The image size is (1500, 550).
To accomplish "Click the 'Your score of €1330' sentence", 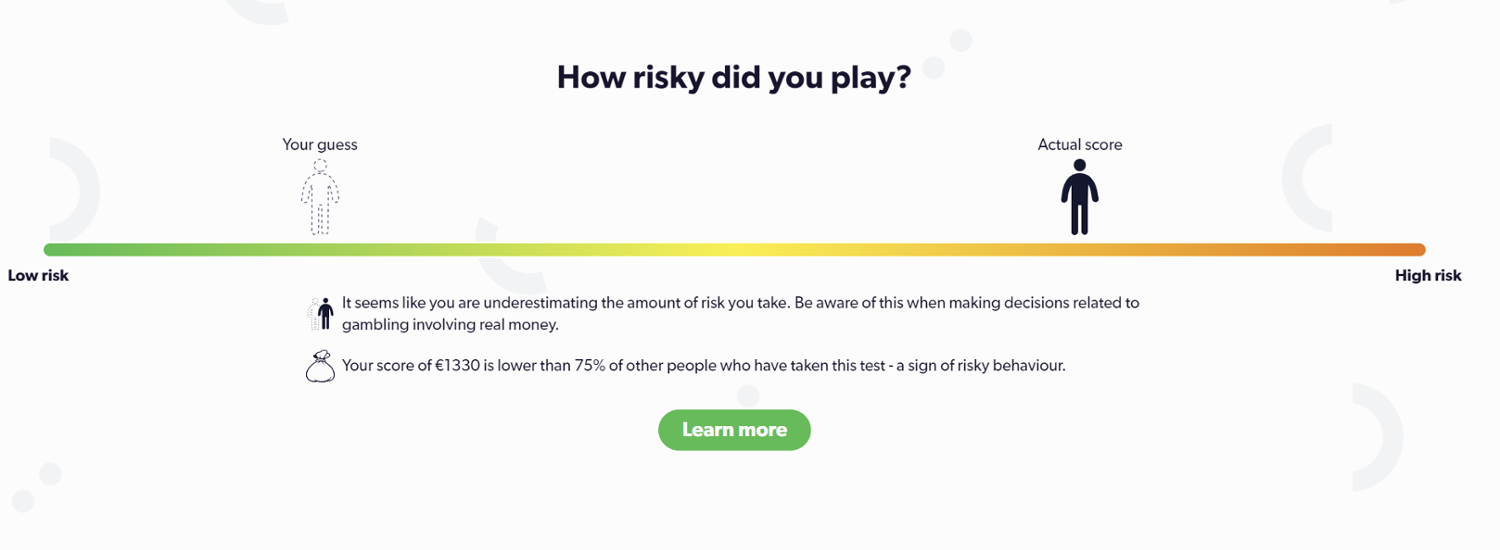I will pyautogui.click(x=703, y=366).
